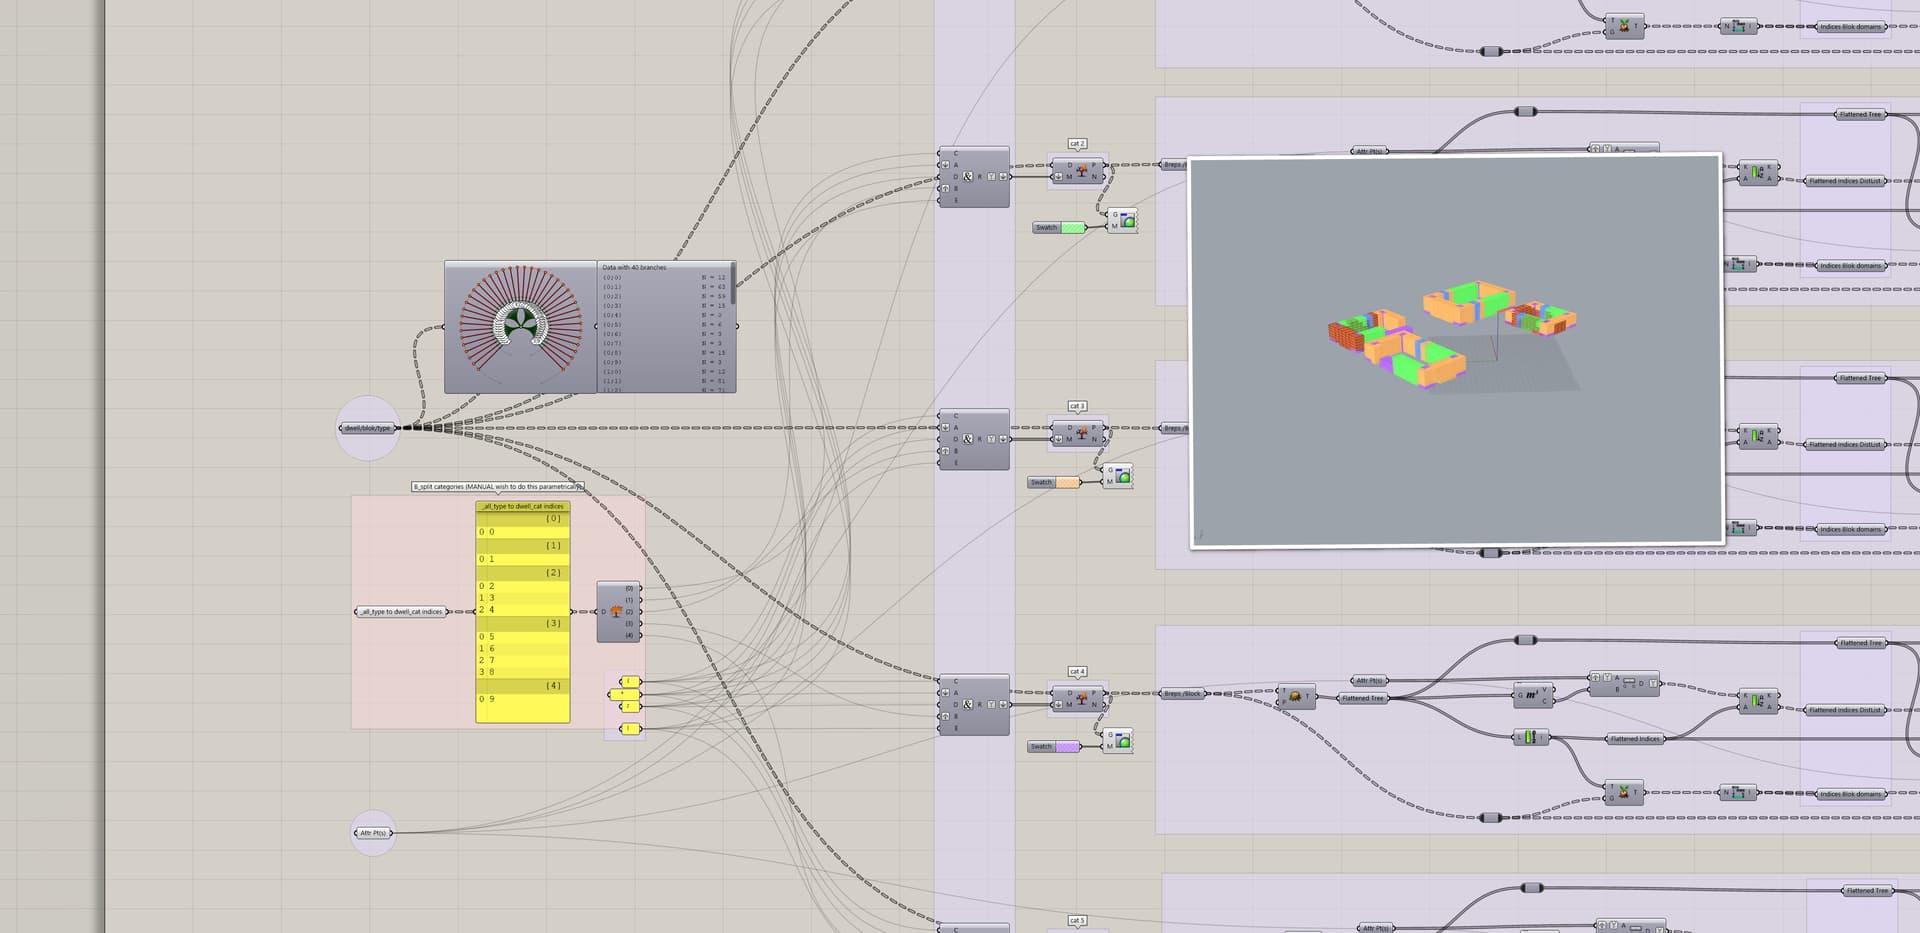The width and height of the screenshot is (1920, 933).
Task: Select the orange Tree component left of Flattened Tree label
Action: point(1296,697)
